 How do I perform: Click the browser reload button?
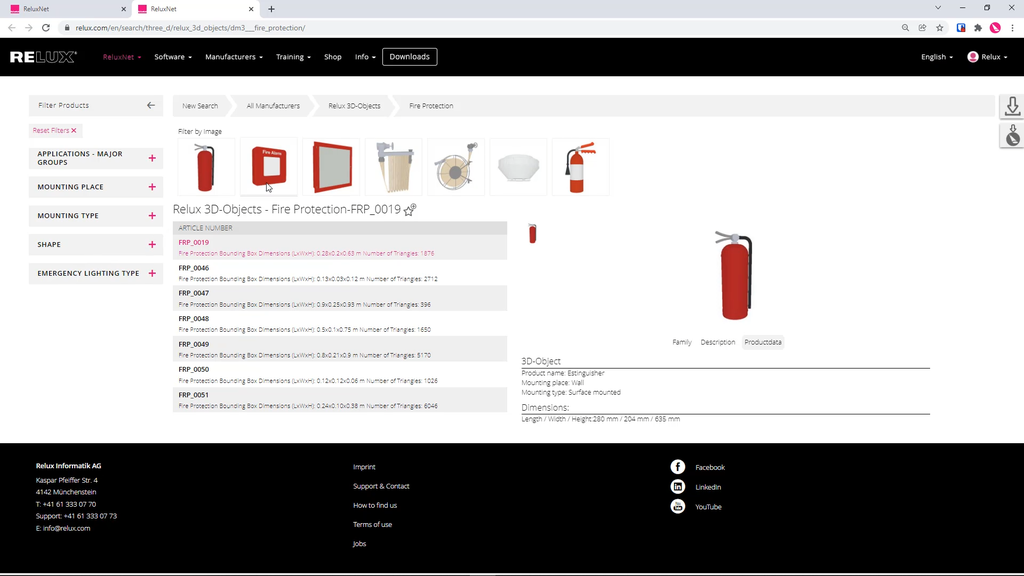(46, 27)
